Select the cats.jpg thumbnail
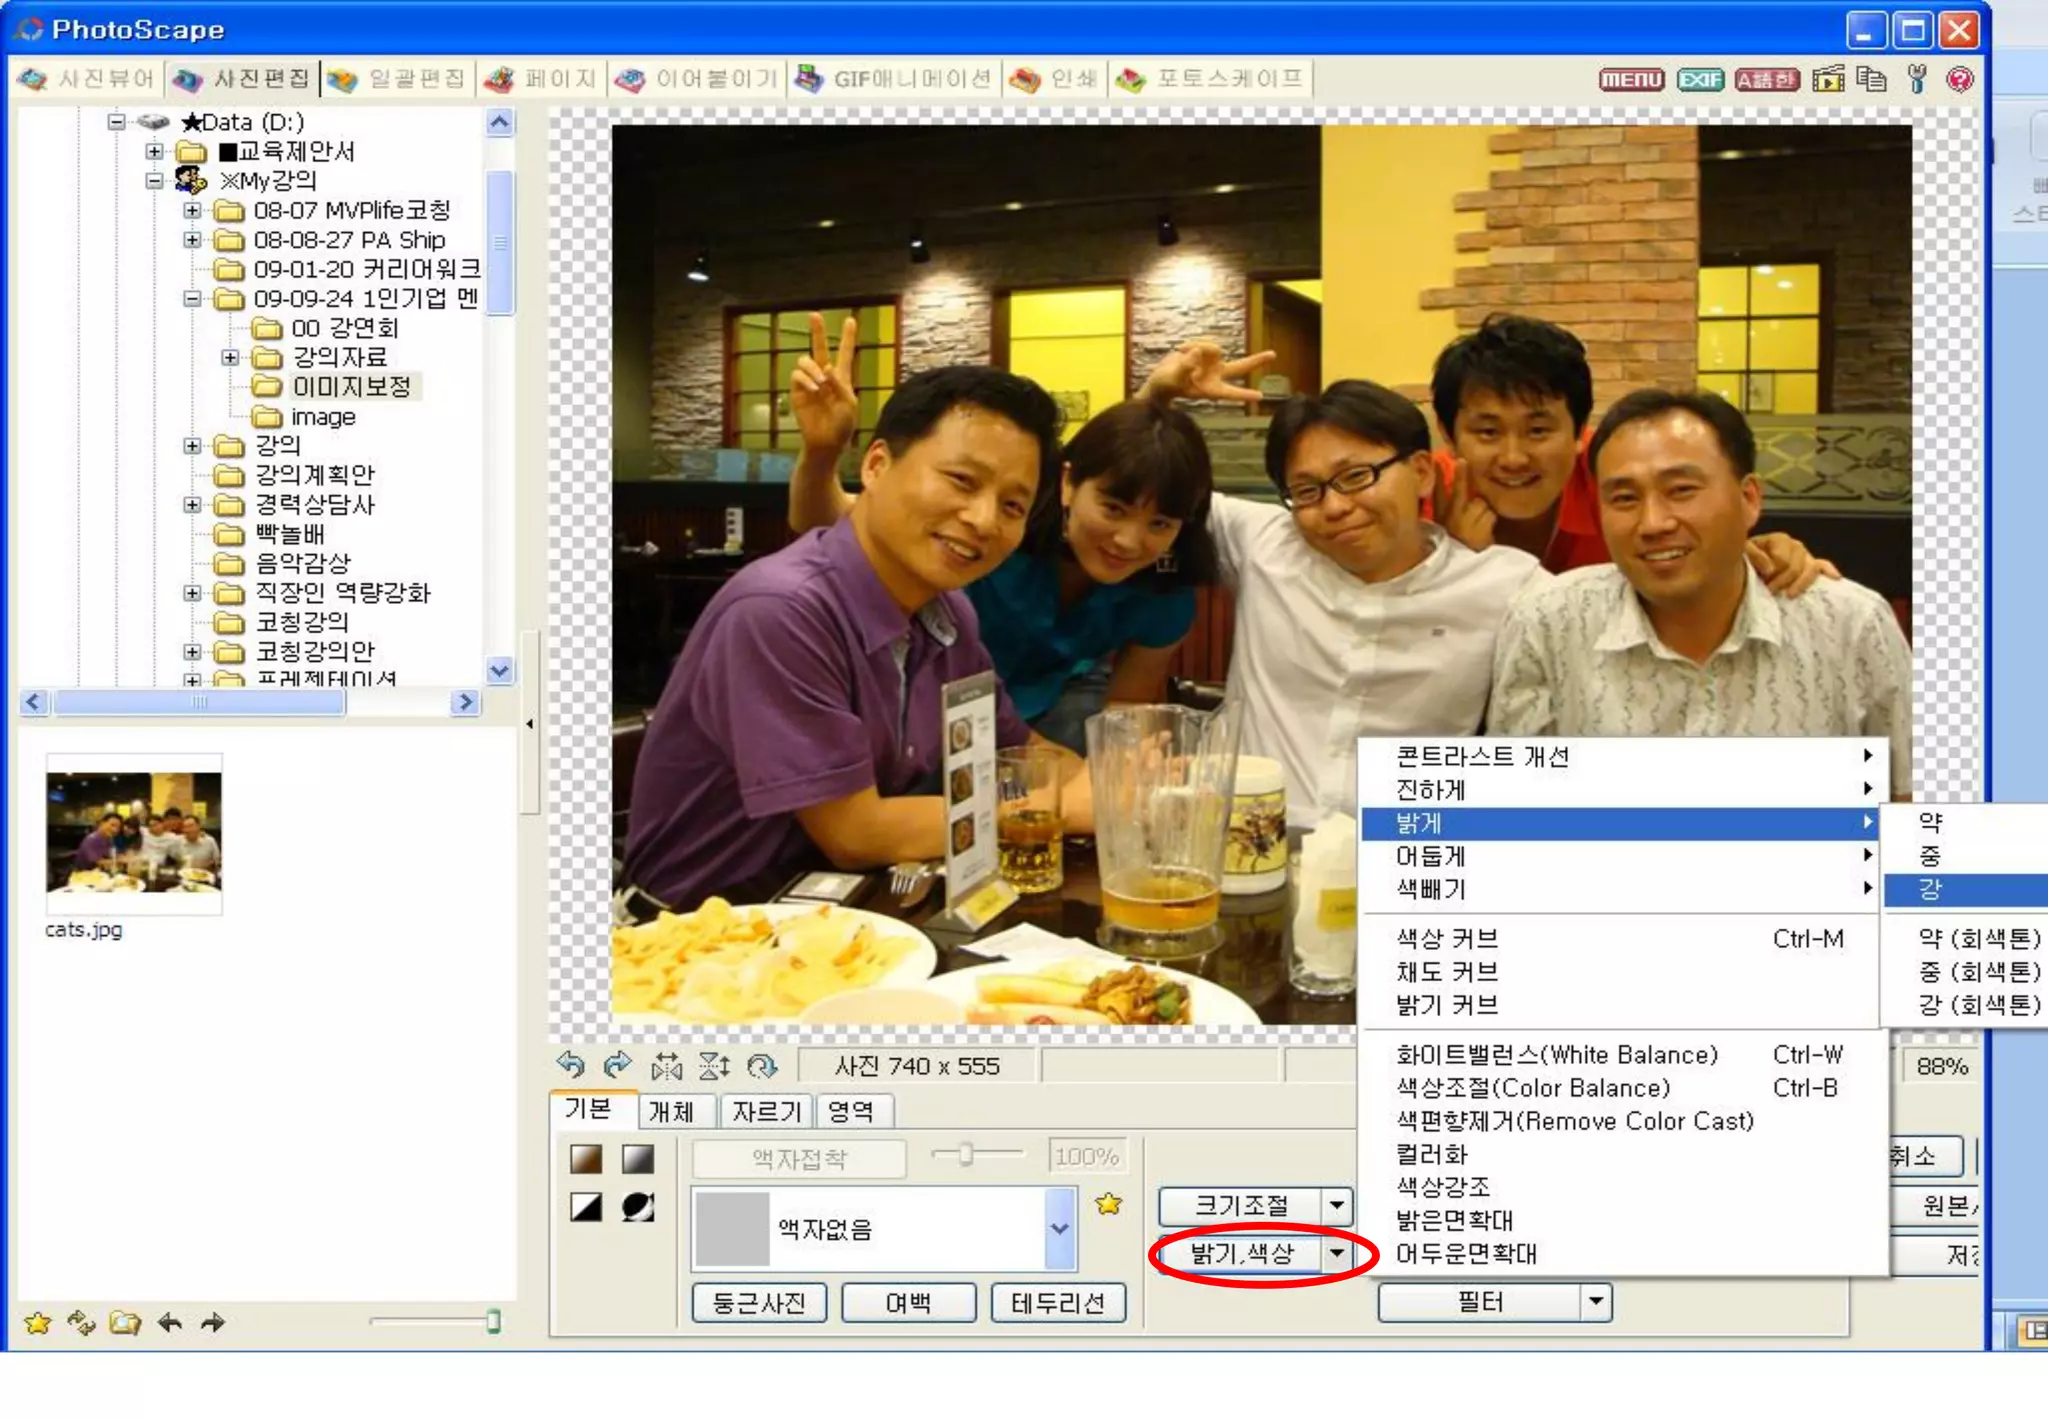Viewport: 2048px width, 1418px height. [134, 833]
